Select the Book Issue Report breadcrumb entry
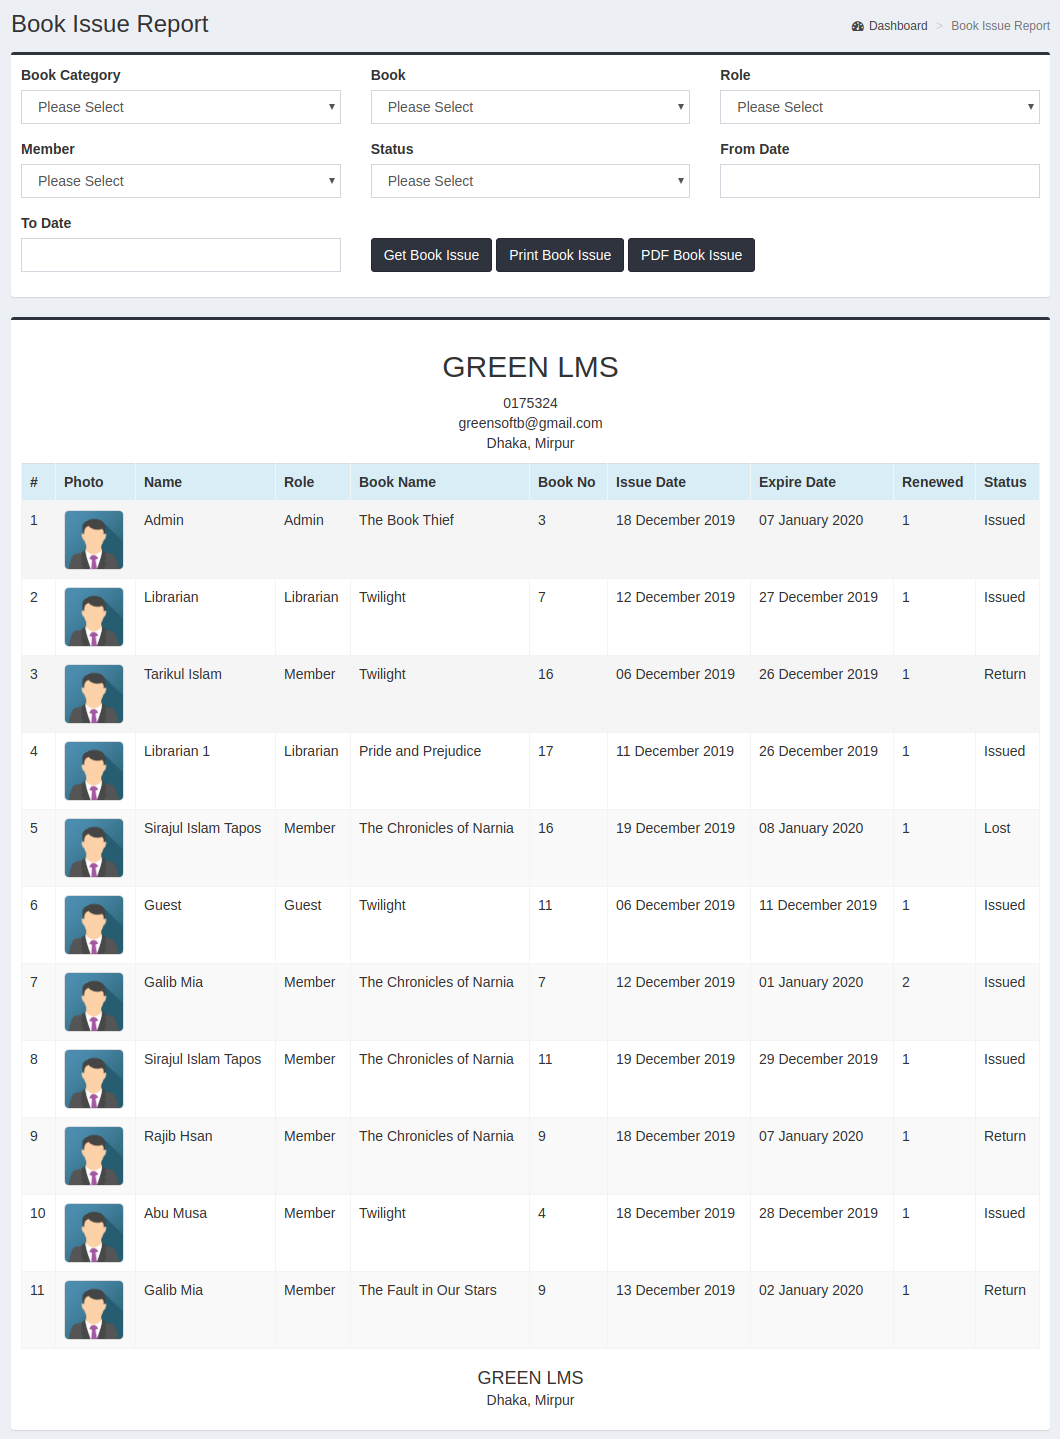 tap(1000, 25)
